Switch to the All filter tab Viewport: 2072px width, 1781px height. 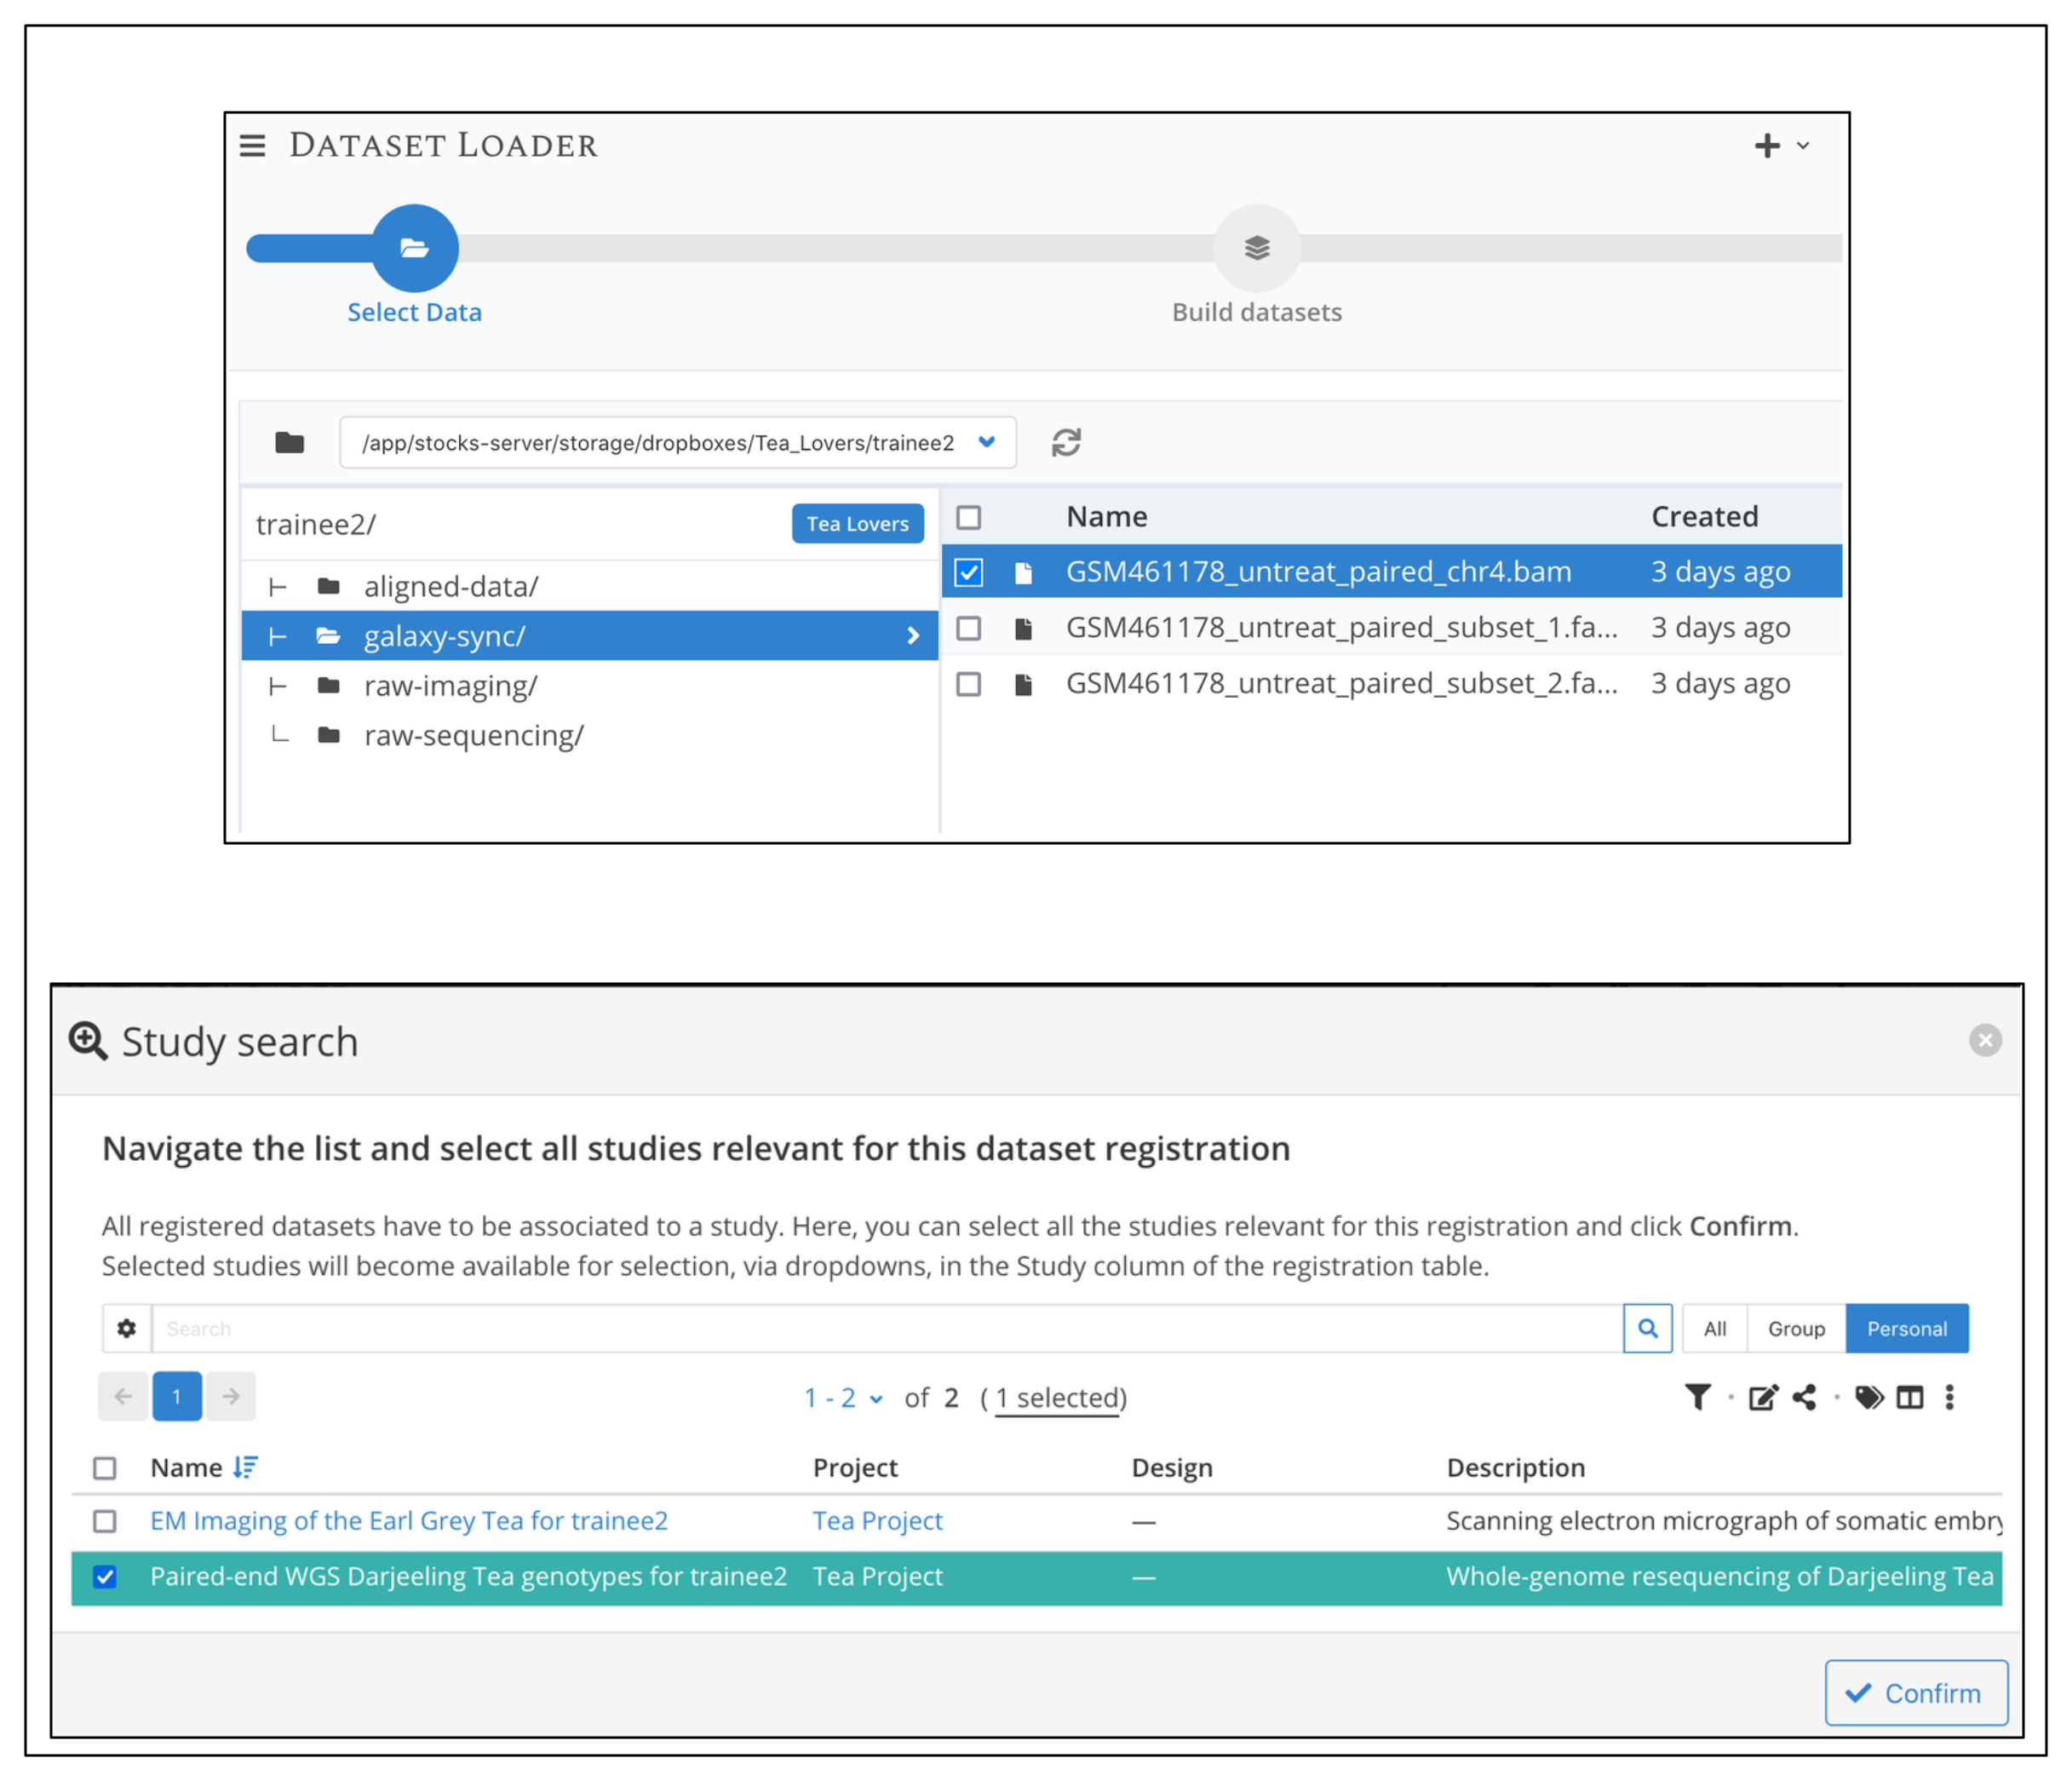pyautogui.click(x=1715, y=1328)
